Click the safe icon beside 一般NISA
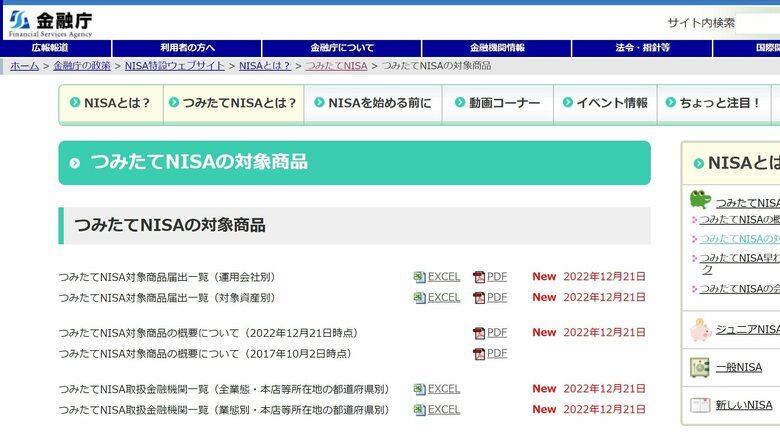This screenshot has height=439, width=780. pos(700,368)
